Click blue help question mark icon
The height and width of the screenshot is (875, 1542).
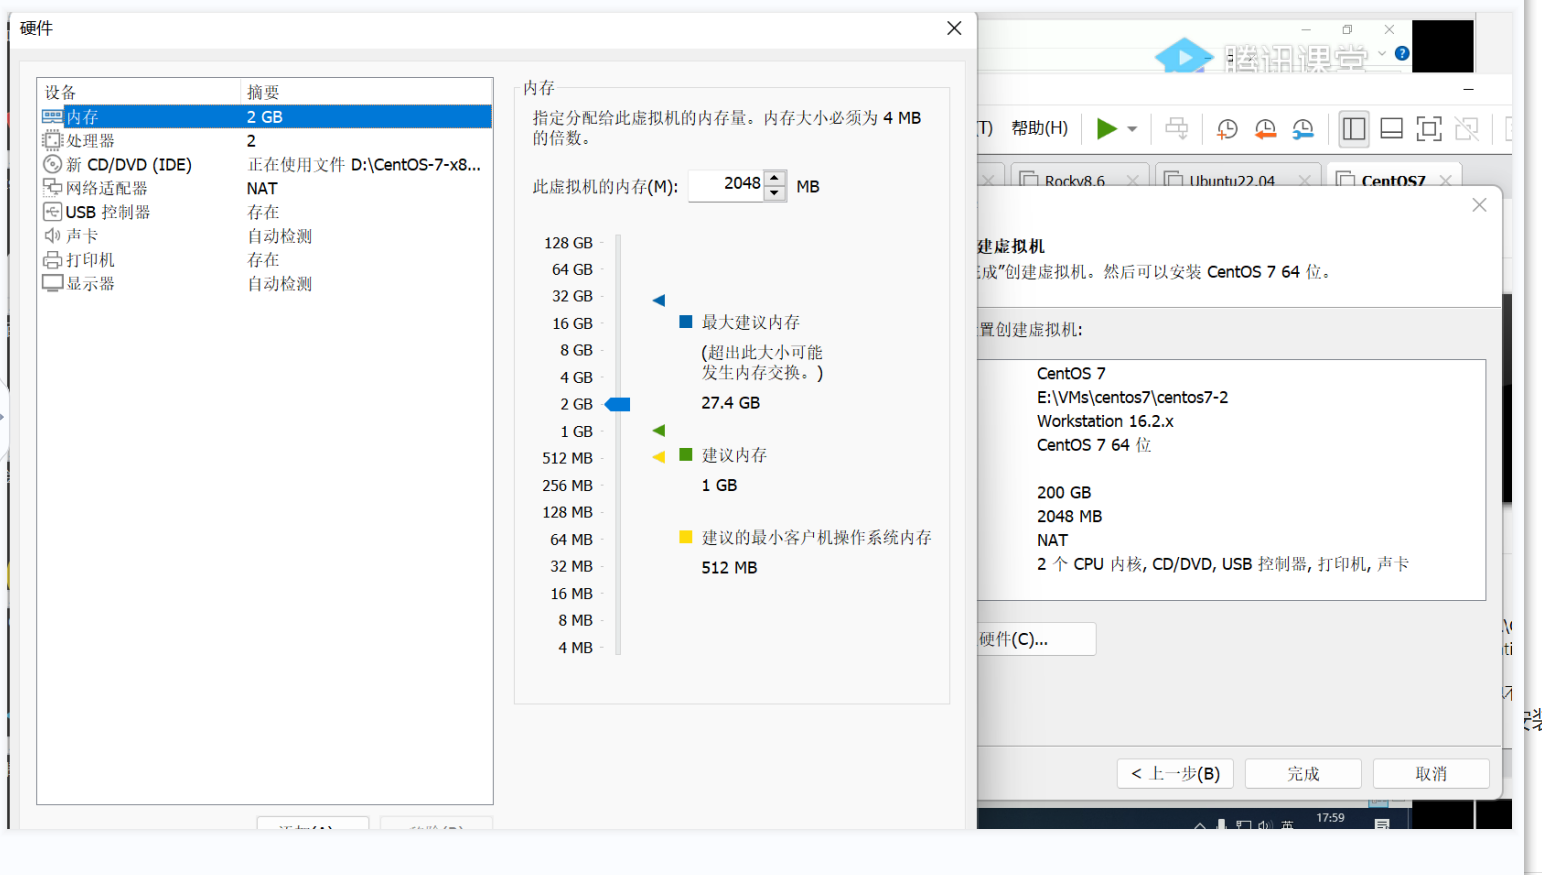[1402, 53]
